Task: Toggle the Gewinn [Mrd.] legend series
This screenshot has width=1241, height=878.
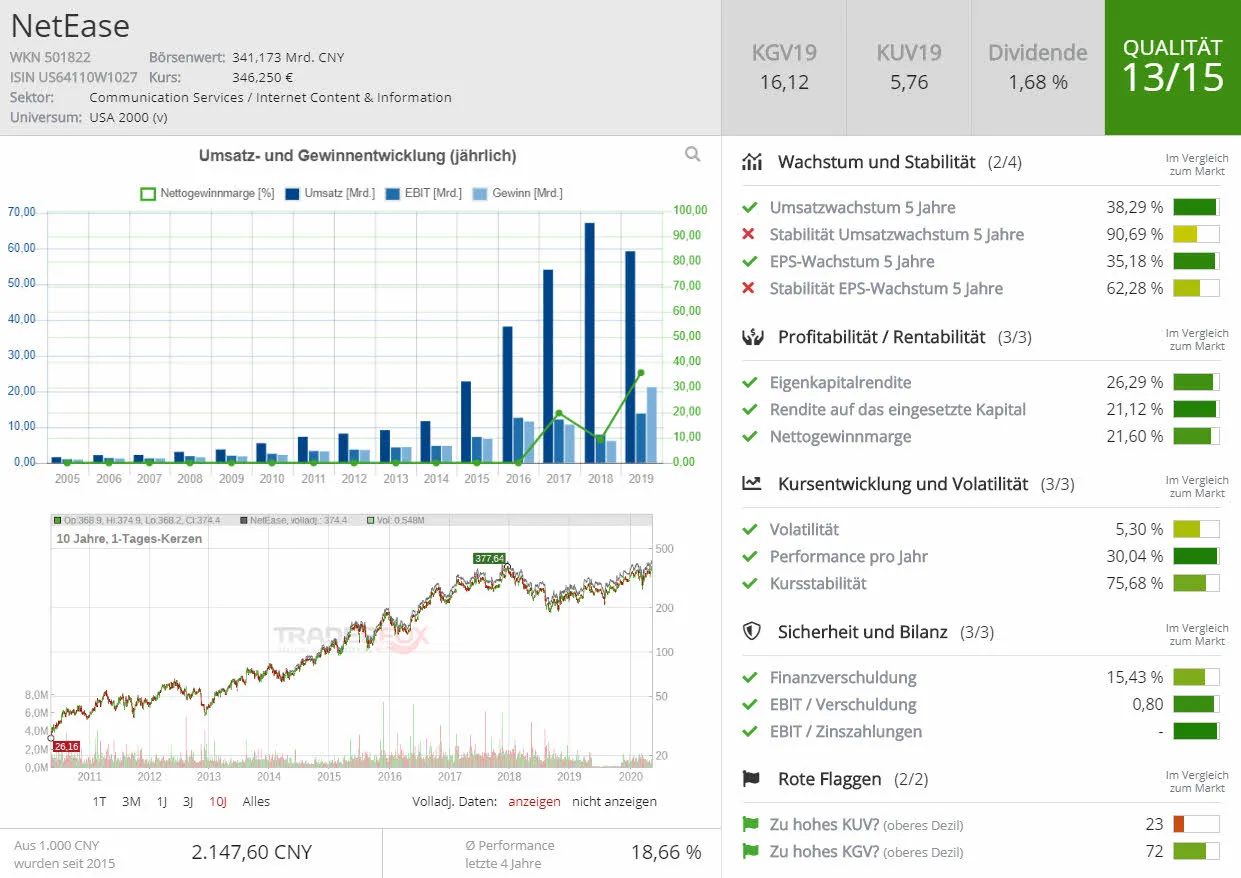Action: pyautogui.click(x=517, y=193)
